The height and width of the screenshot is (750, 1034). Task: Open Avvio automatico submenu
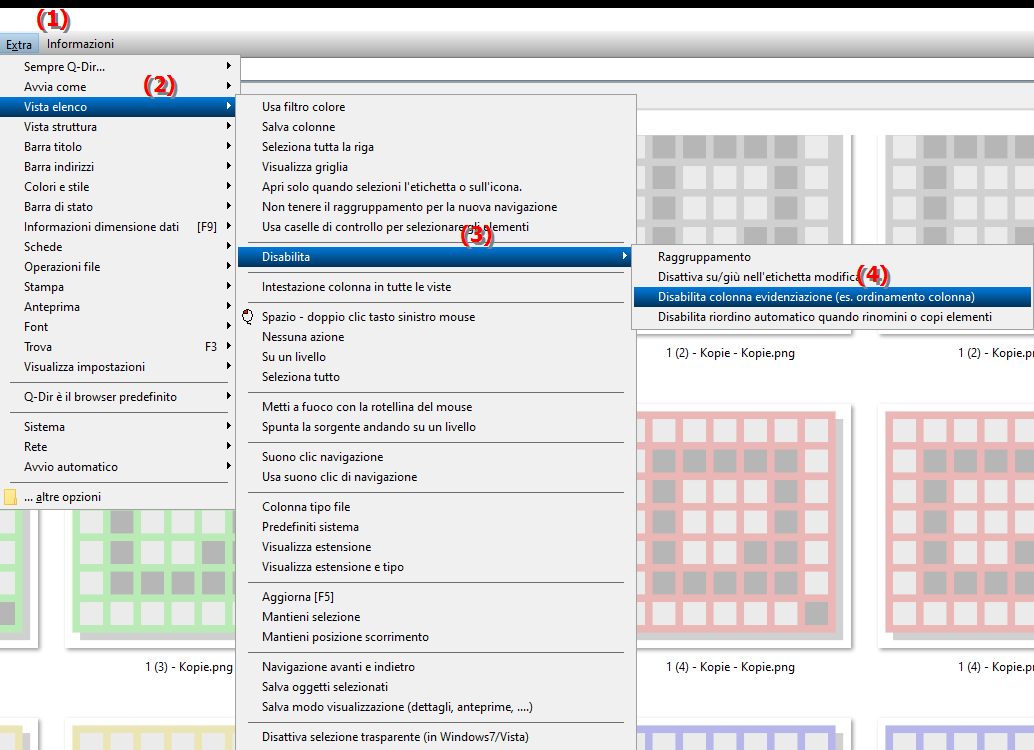119,466
